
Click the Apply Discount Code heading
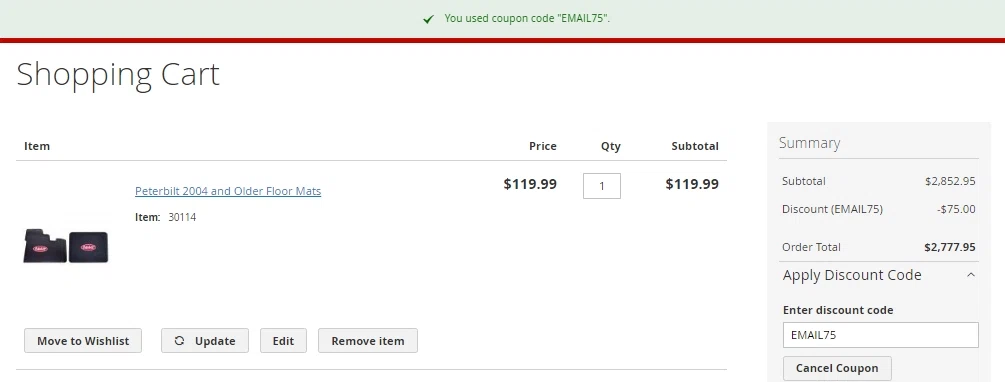click(x=852, y=275)
